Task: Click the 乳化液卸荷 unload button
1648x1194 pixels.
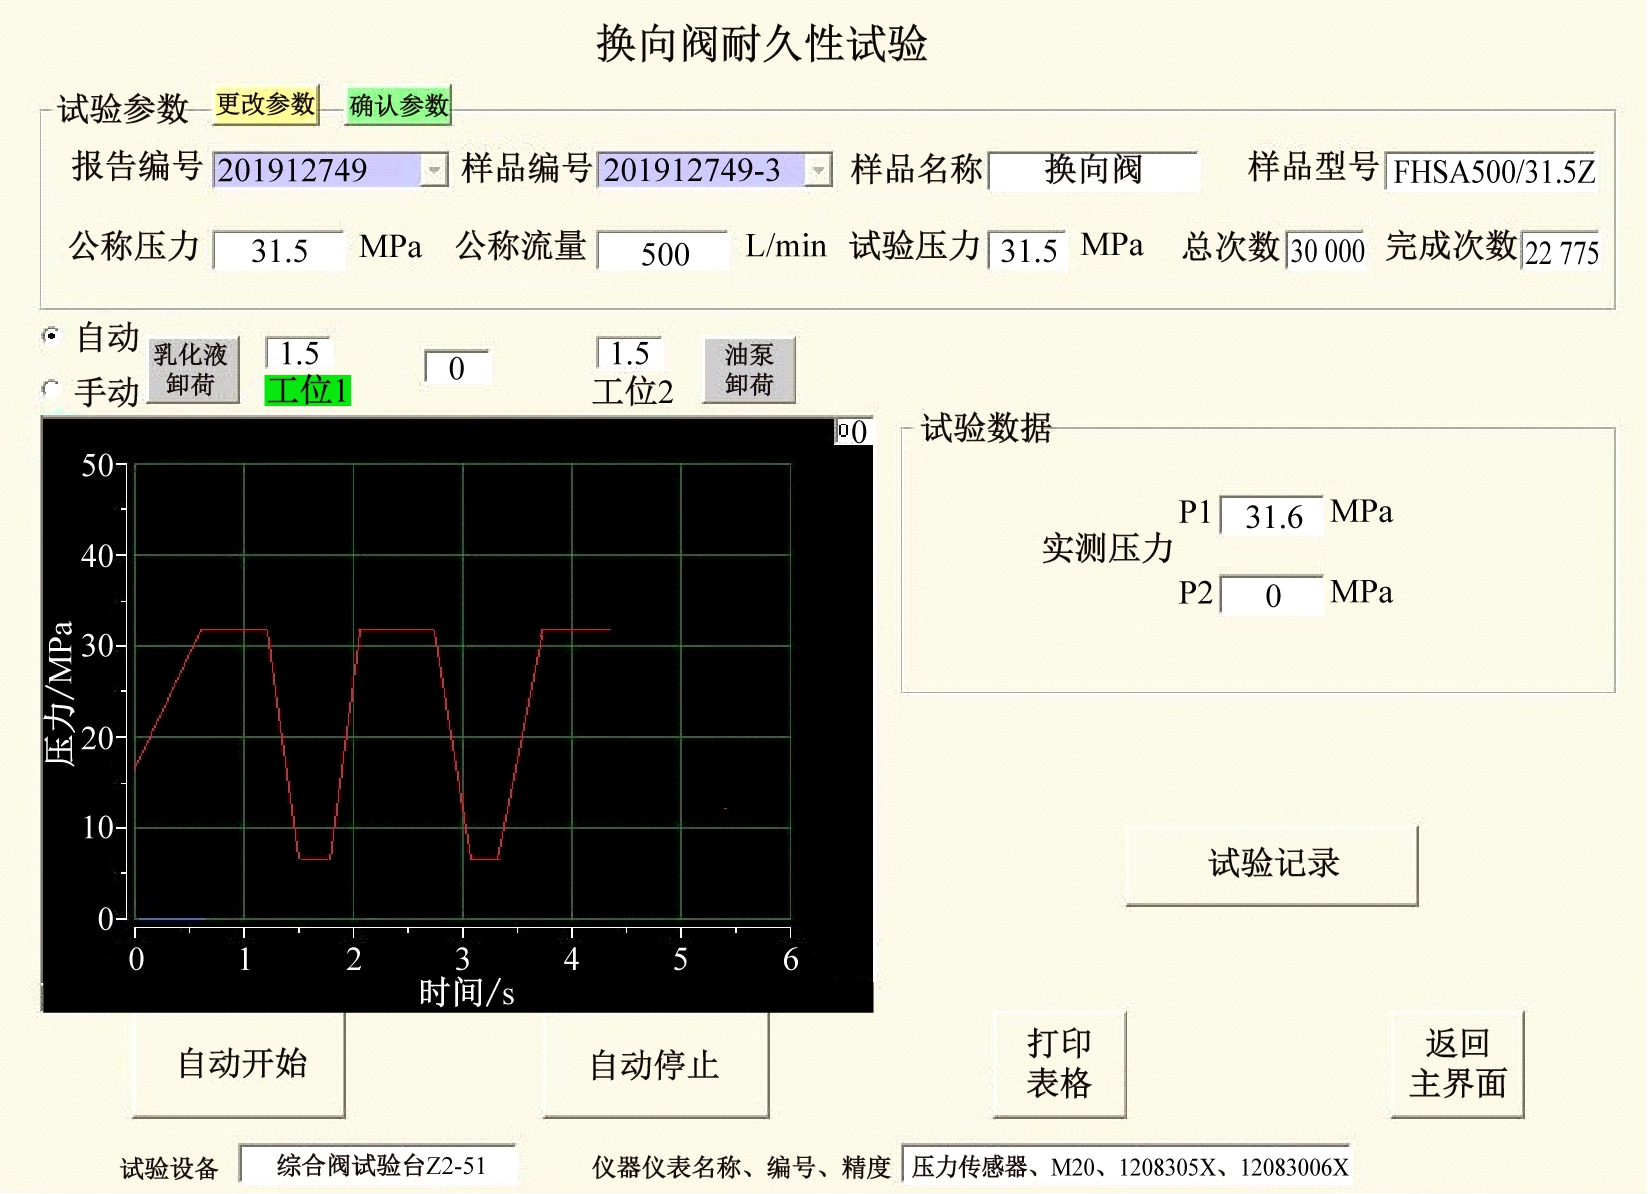Action: pyautogui.click(x=192, y=369)
